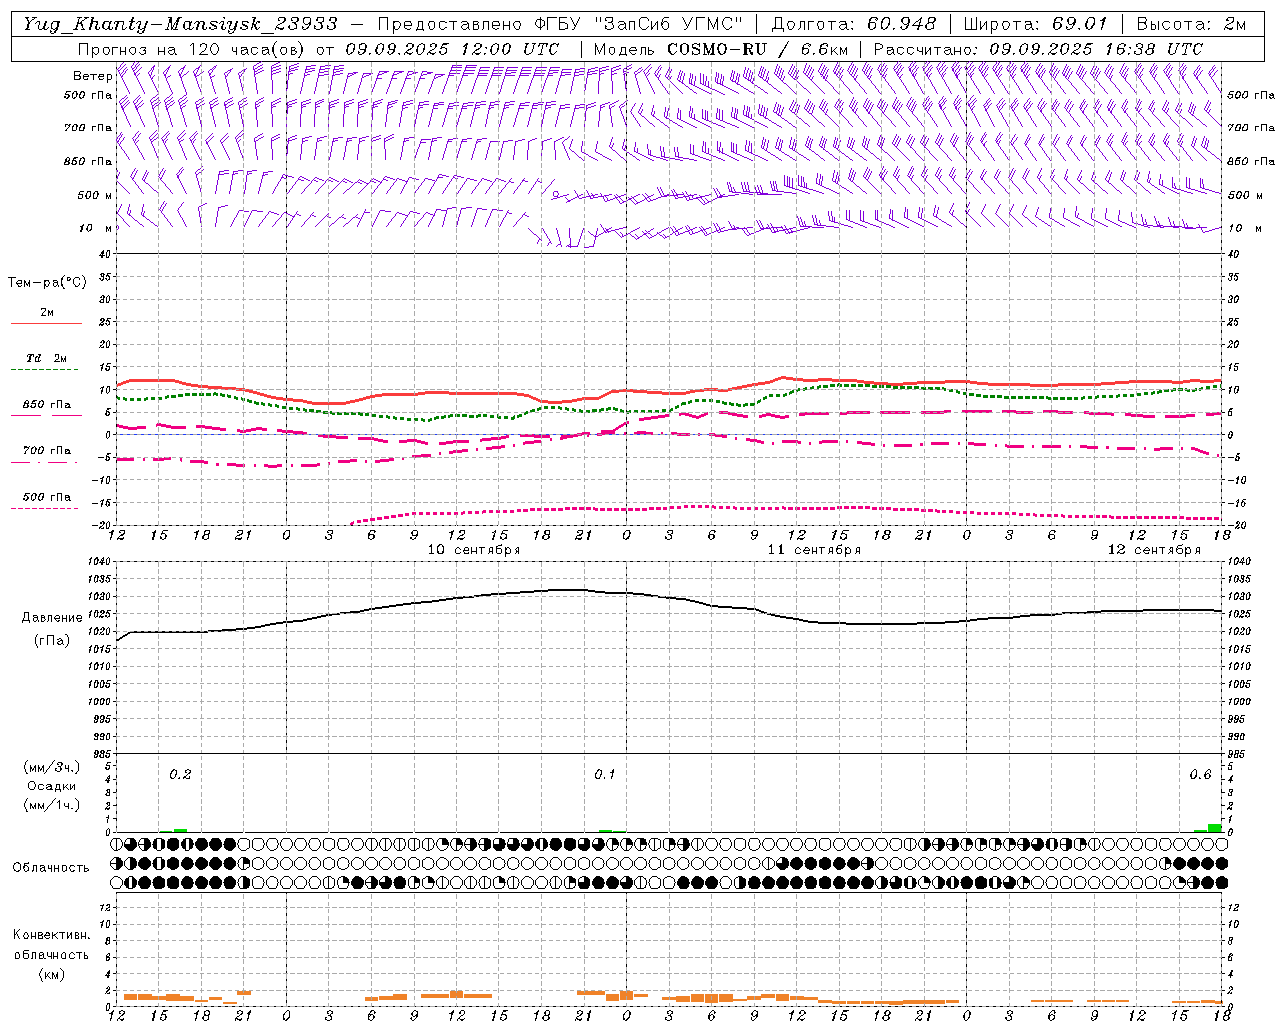Viewport: 1280px width, 1024px height.
Task: Click the (мм/1ч.) precipitation unit label
Action: tap(52, 805)
